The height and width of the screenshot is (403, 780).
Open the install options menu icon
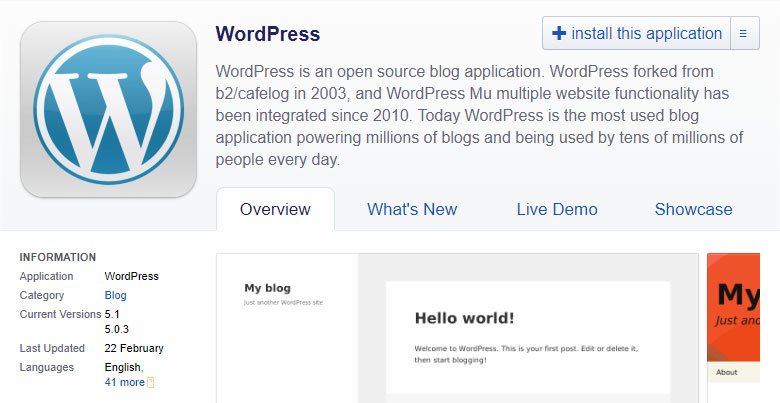[745, 33]
